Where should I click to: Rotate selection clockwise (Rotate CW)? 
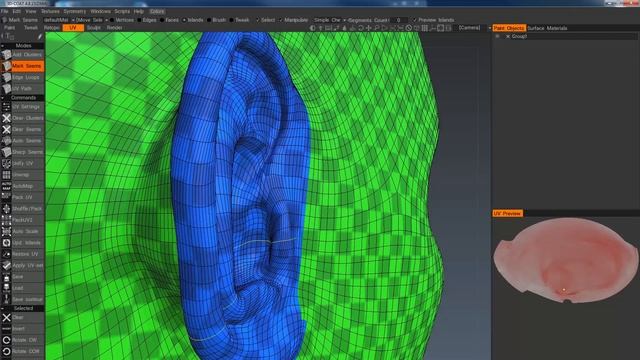tap(22, 340)
